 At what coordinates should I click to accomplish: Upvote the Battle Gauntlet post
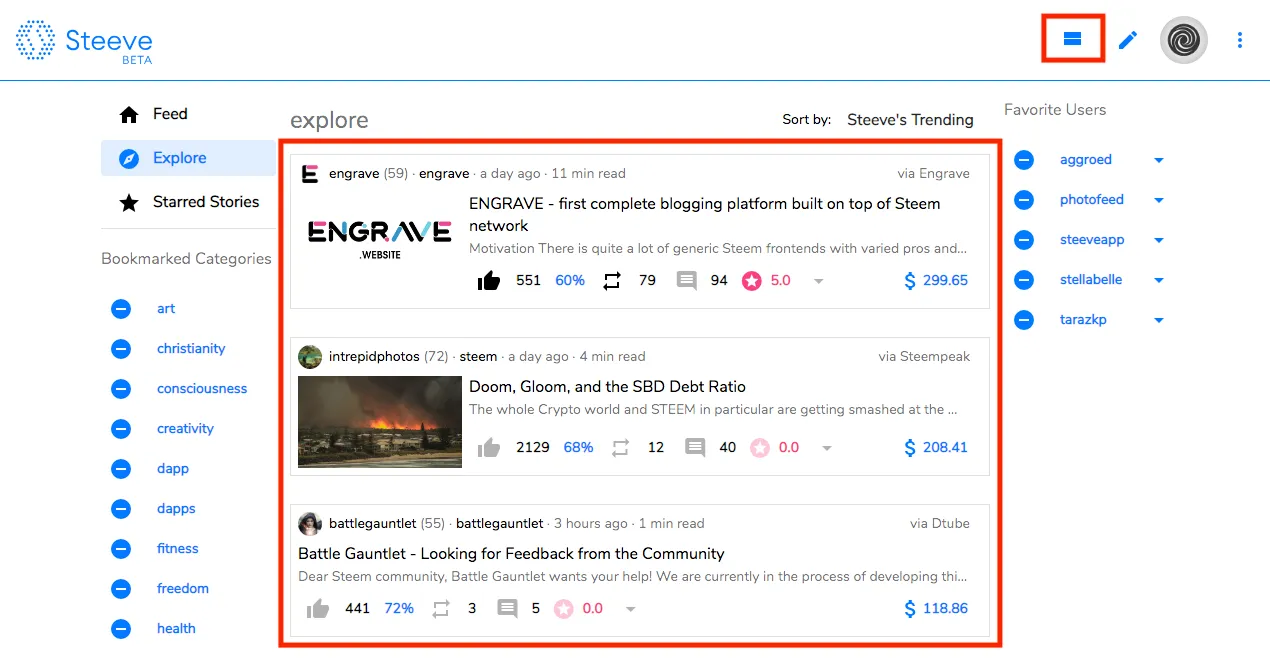[x=318, y=609]
